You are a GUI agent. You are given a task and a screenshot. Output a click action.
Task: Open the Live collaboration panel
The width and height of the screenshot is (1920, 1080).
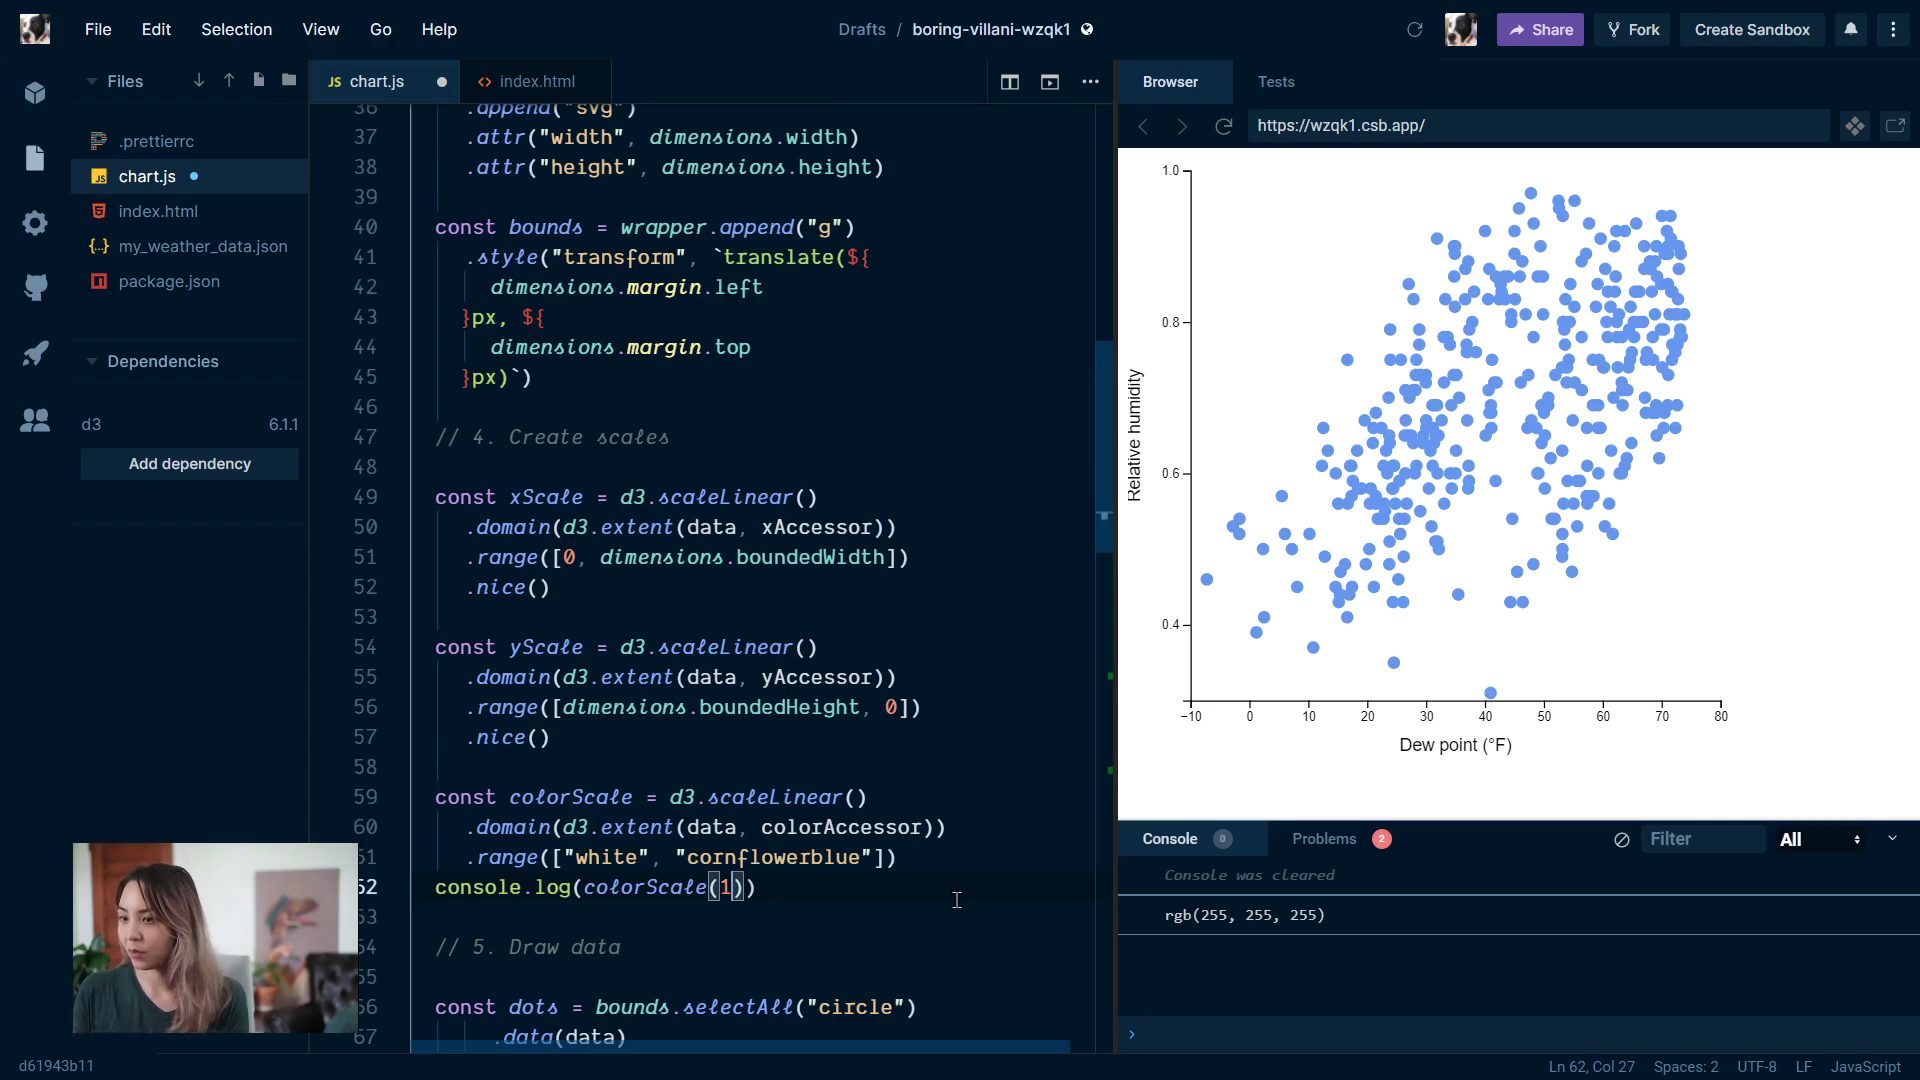[35, 421]
